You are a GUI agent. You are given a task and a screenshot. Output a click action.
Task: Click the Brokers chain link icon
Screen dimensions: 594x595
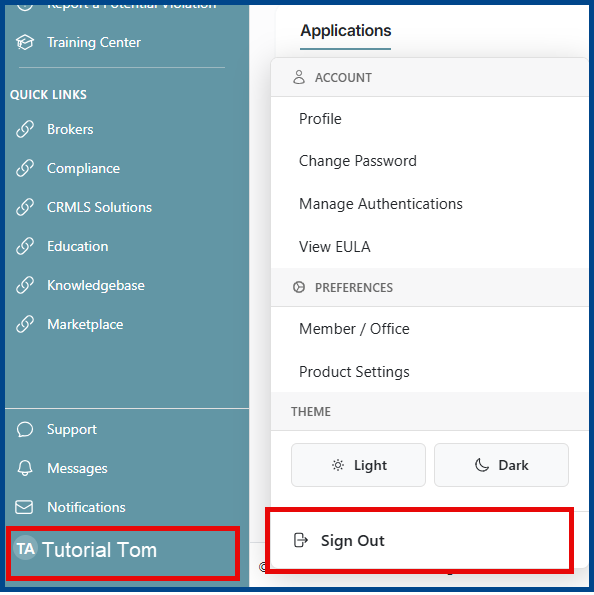point(25,129)
